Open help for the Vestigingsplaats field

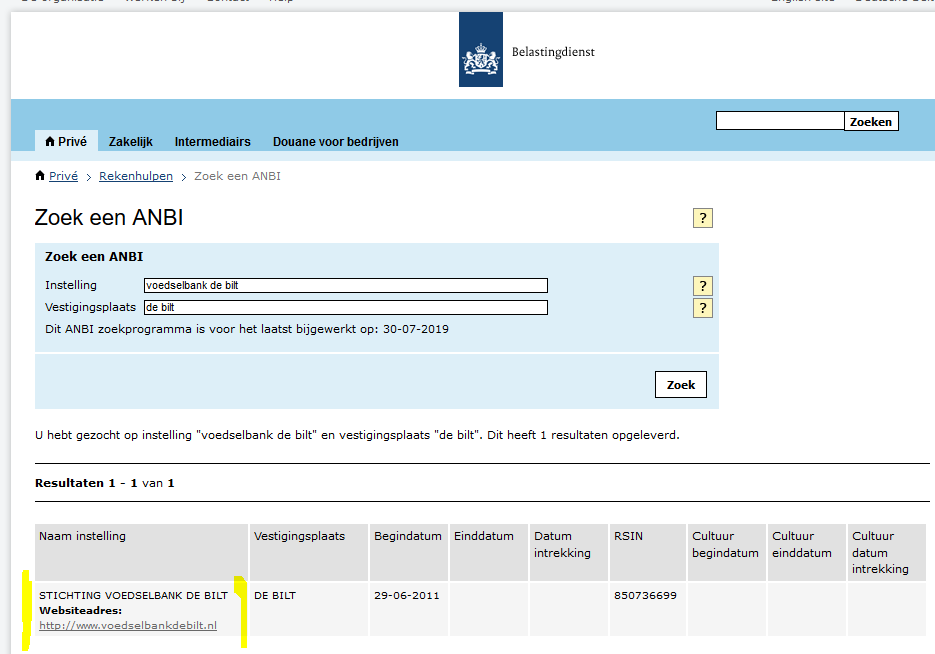tap(702, 308)
